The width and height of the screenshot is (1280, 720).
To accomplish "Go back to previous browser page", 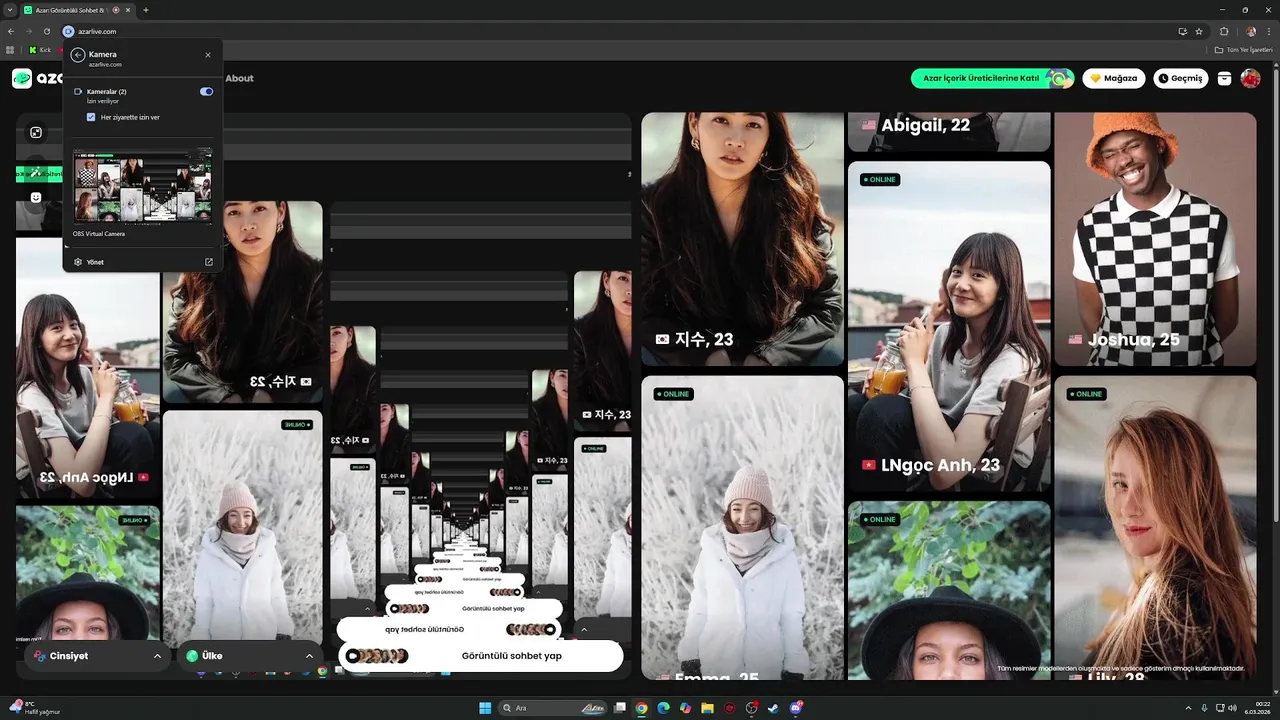I will click(x=10, y=31).
